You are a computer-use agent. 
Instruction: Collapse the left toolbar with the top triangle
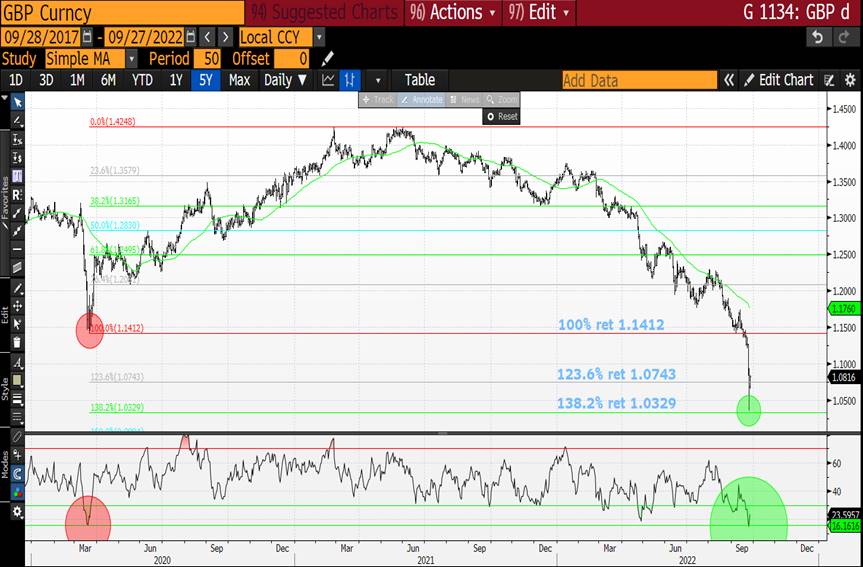pyautogui.click(x=5, y=98)
